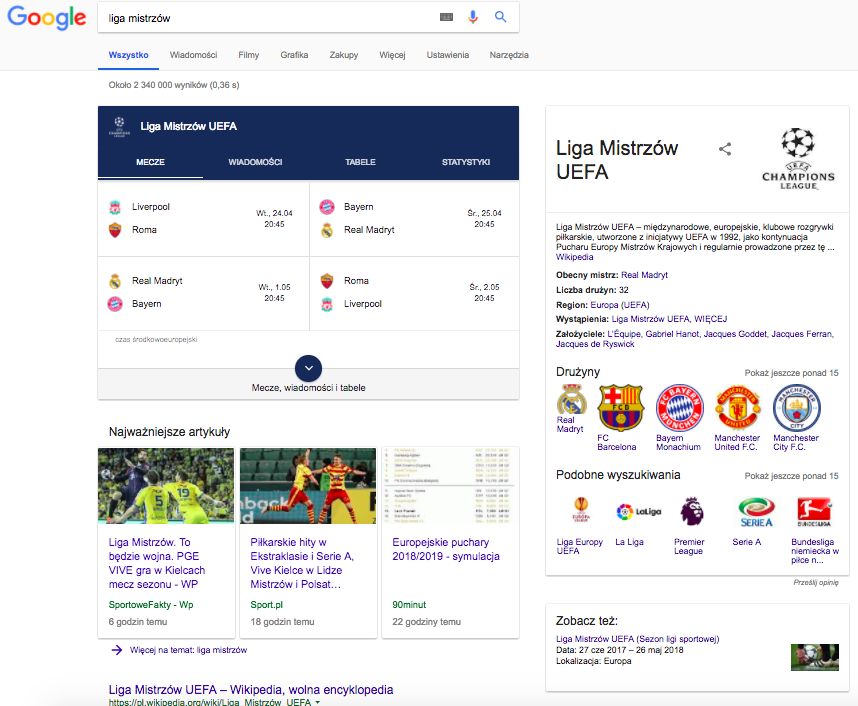This screenshot has height=706, width=858.
Task: Click Prześlij opinię feedback link
Action: [x=816, y=582]
